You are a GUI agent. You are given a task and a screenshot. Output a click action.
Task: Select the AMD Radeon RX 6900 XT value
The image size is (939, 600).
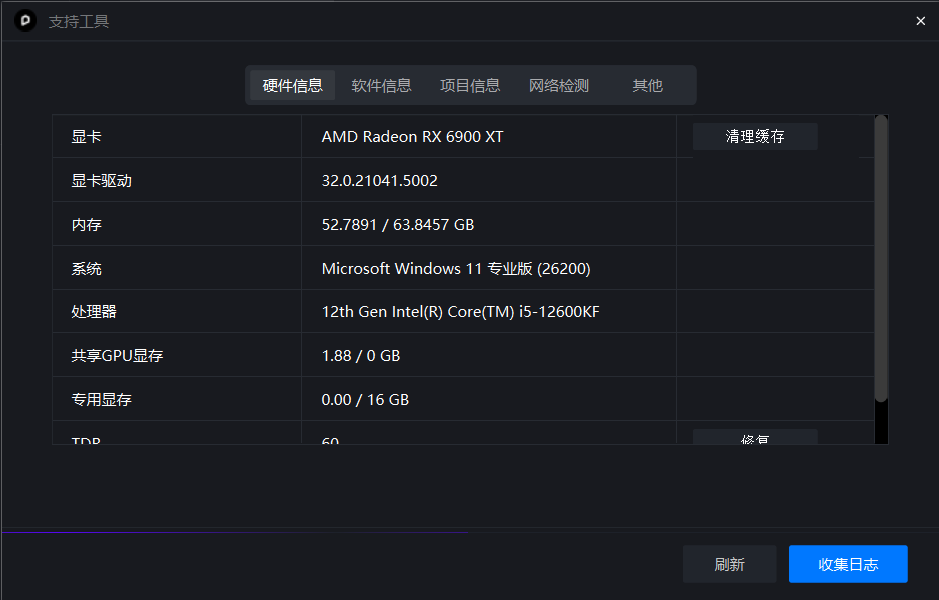[x=412, y=137]
